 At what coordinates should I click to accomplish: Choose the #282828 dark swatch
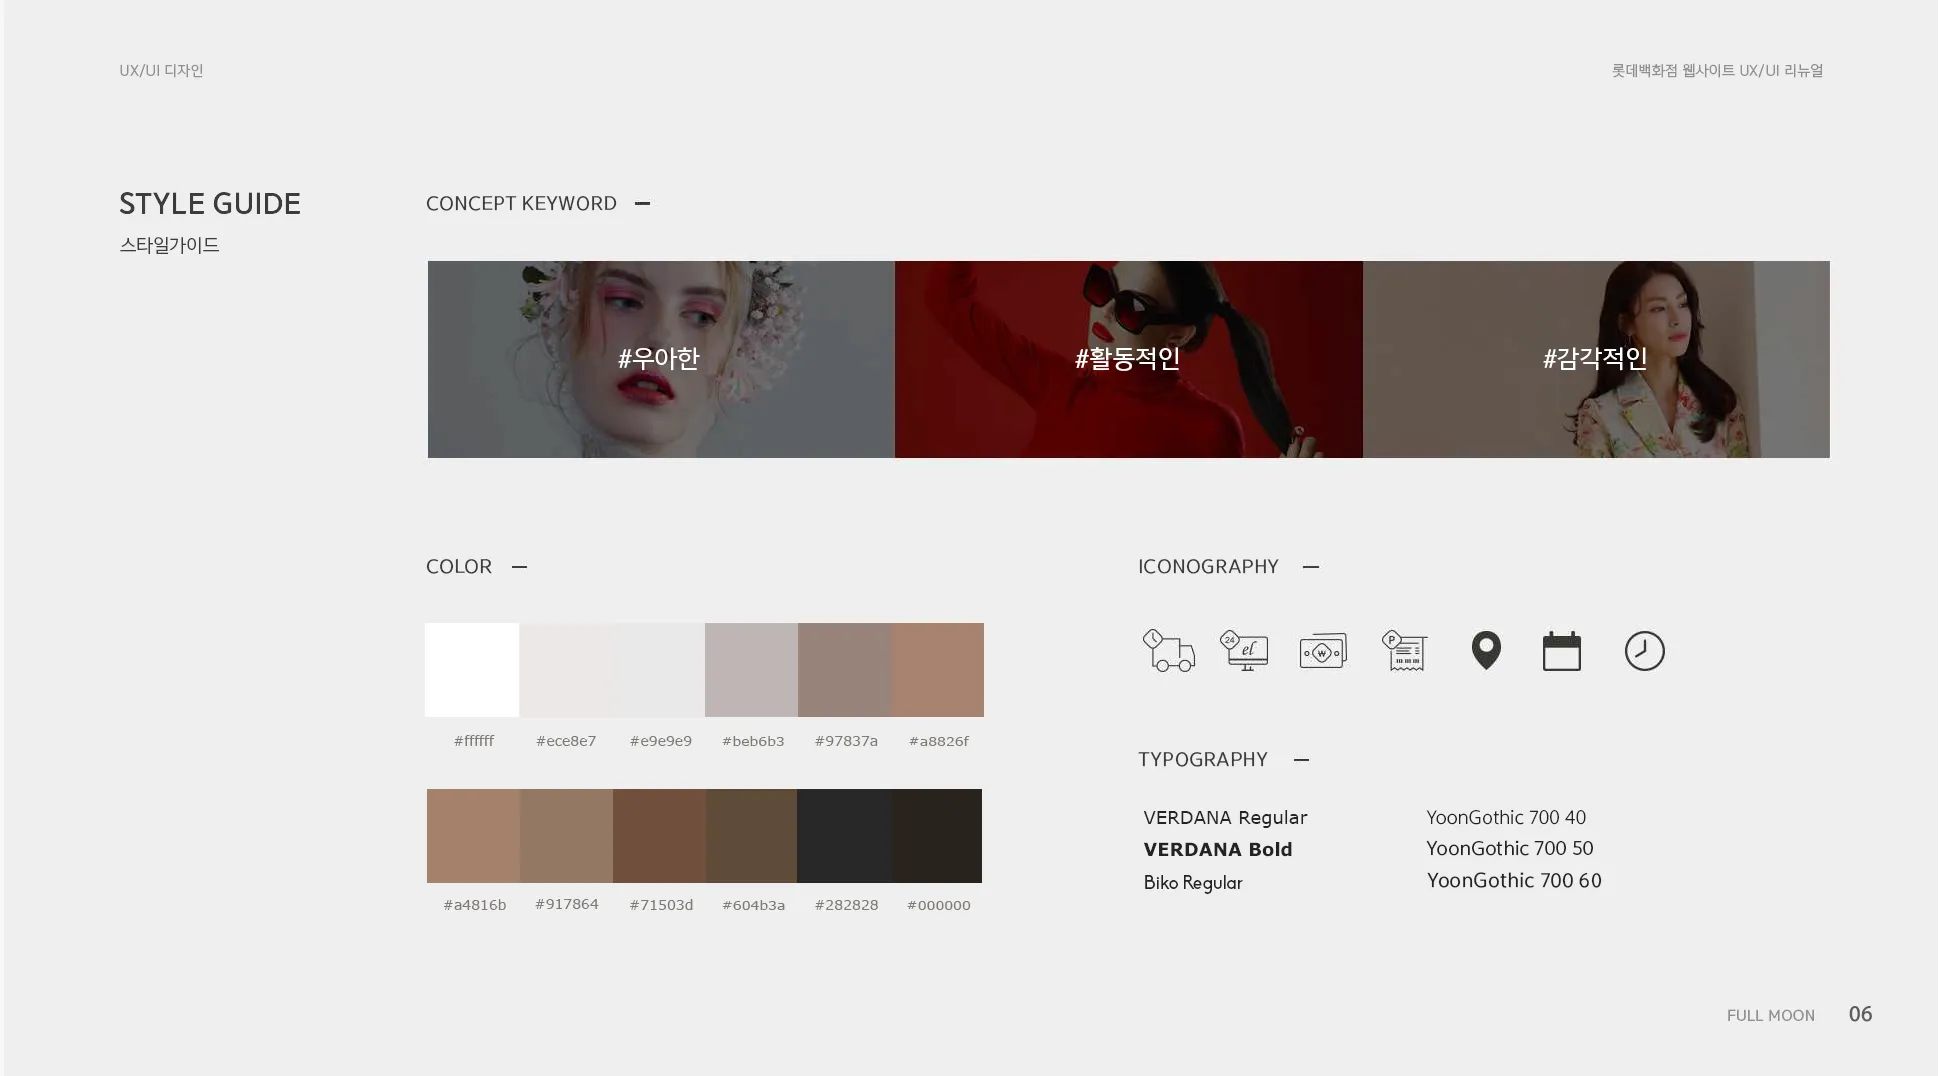pos(844,836)
